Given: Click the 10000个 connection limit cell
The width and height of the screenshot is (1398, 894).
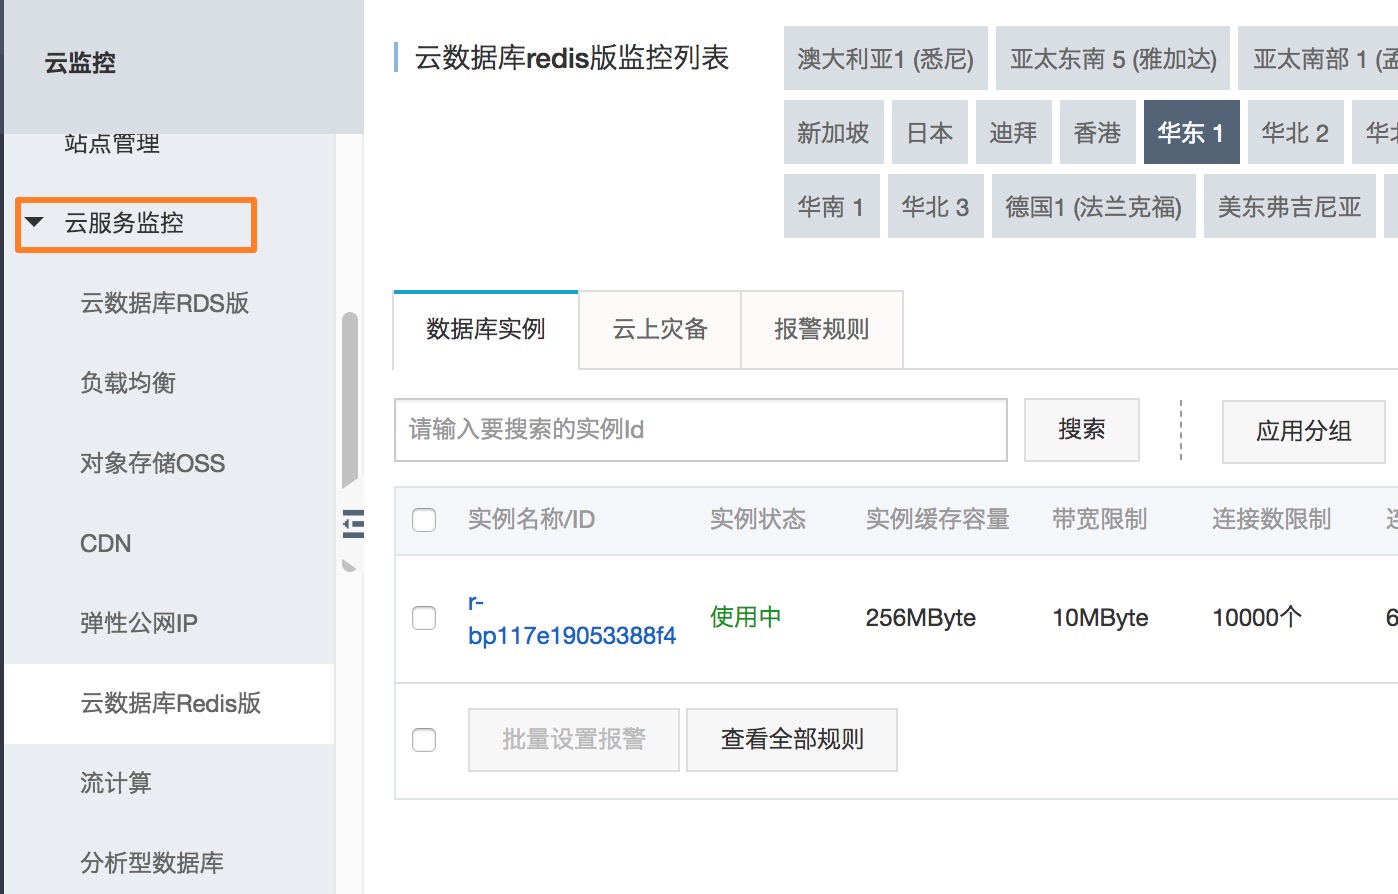Looking at the screenshot, I should [x=1257, y=618].
